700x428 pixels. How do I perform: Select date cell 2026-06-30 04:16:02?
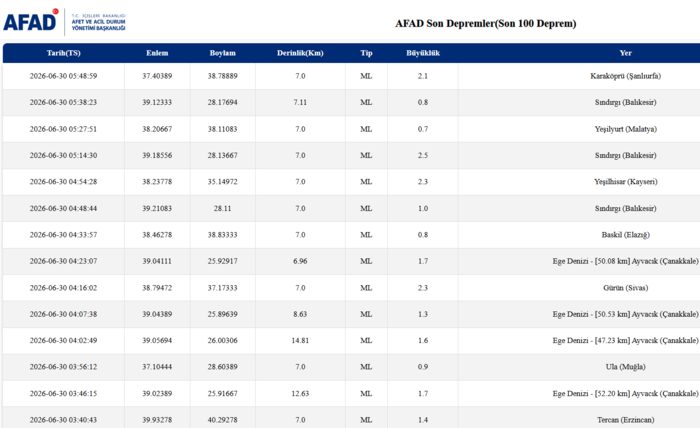(x=63, y=288)
